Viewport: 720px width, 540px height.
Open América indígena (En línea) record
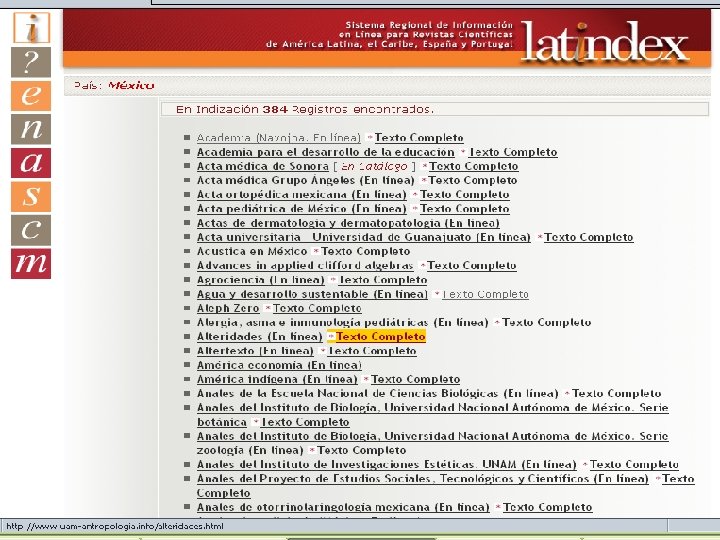coord(277,379)
